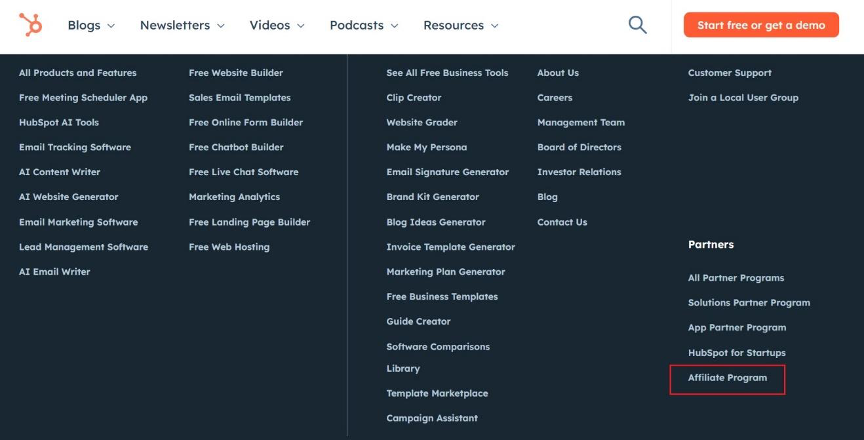Expand the Newsletters dropdown menu

182,25
